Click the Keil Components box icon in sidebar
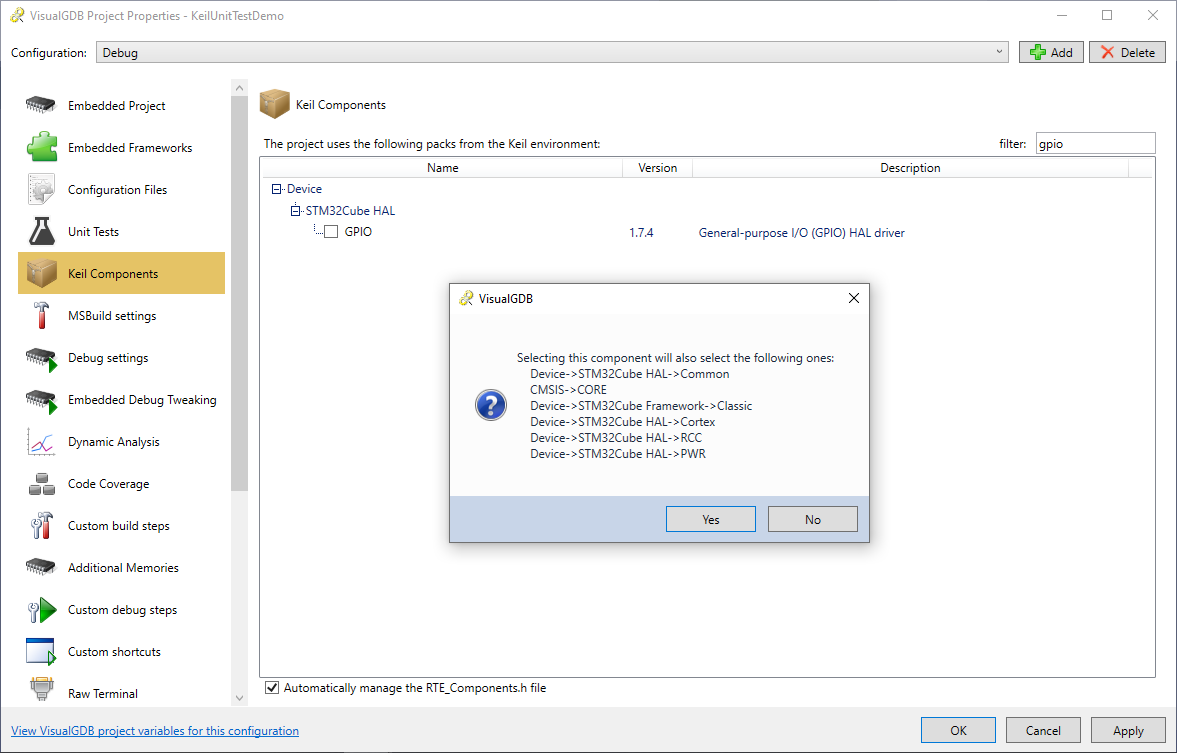The image size is (1177, 753). [41, 273]
